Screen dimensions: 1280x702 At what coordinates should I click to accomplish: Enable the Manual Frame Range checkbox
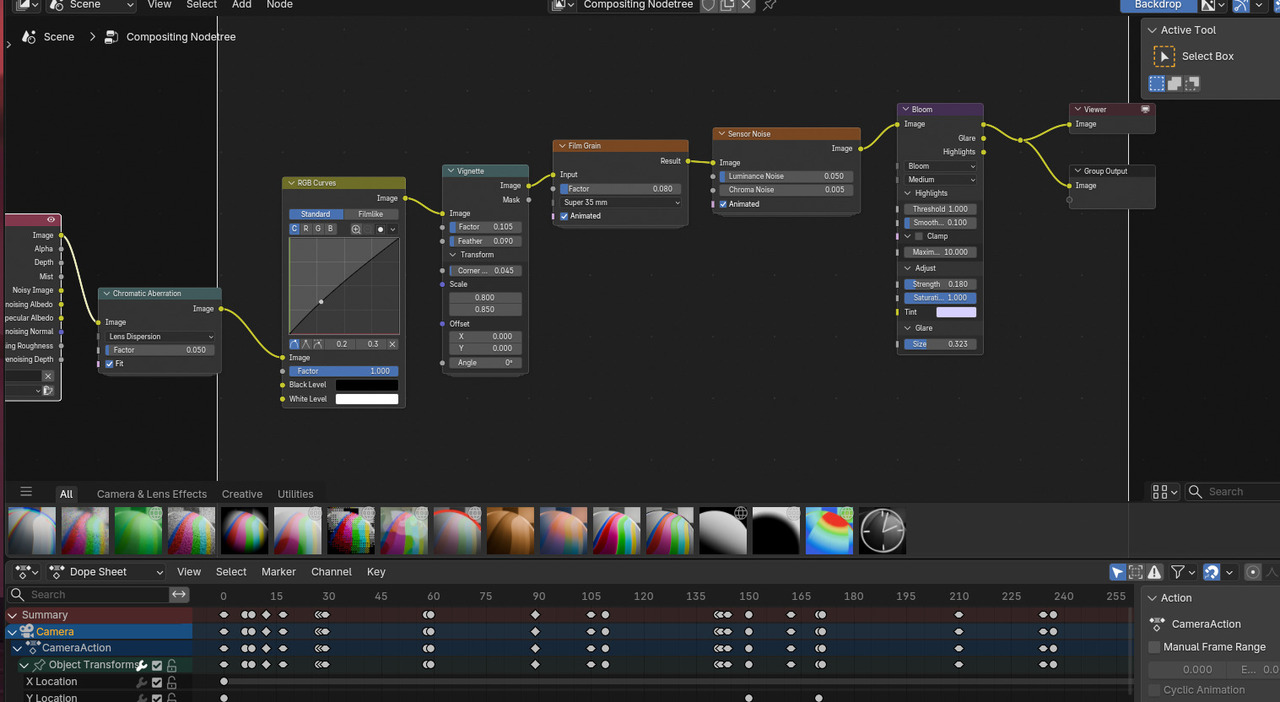pos(1154,647)
